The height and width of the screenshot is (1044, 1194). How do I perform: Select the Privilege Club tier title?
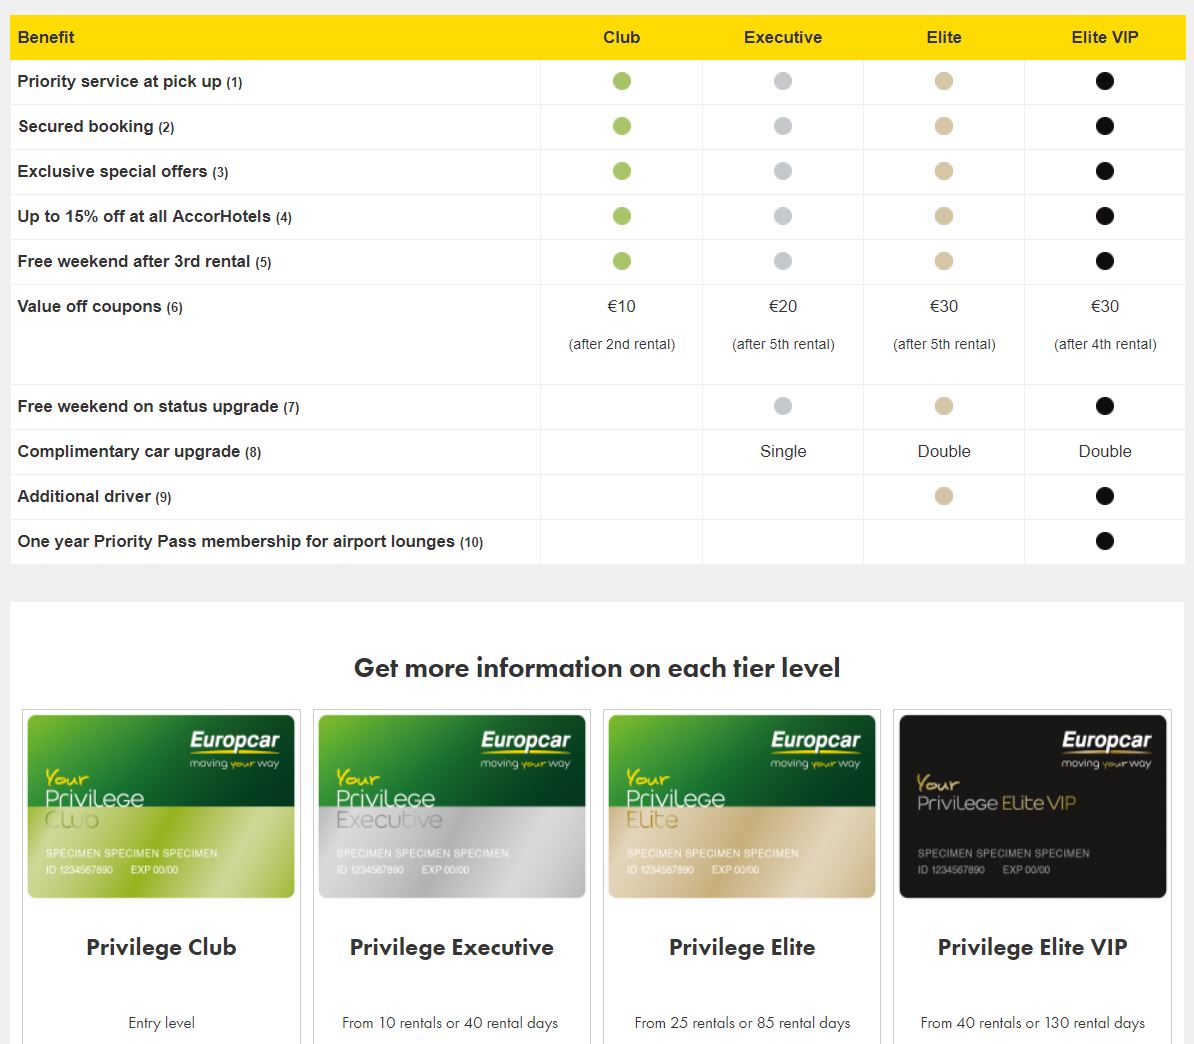(x=161, y=947)
